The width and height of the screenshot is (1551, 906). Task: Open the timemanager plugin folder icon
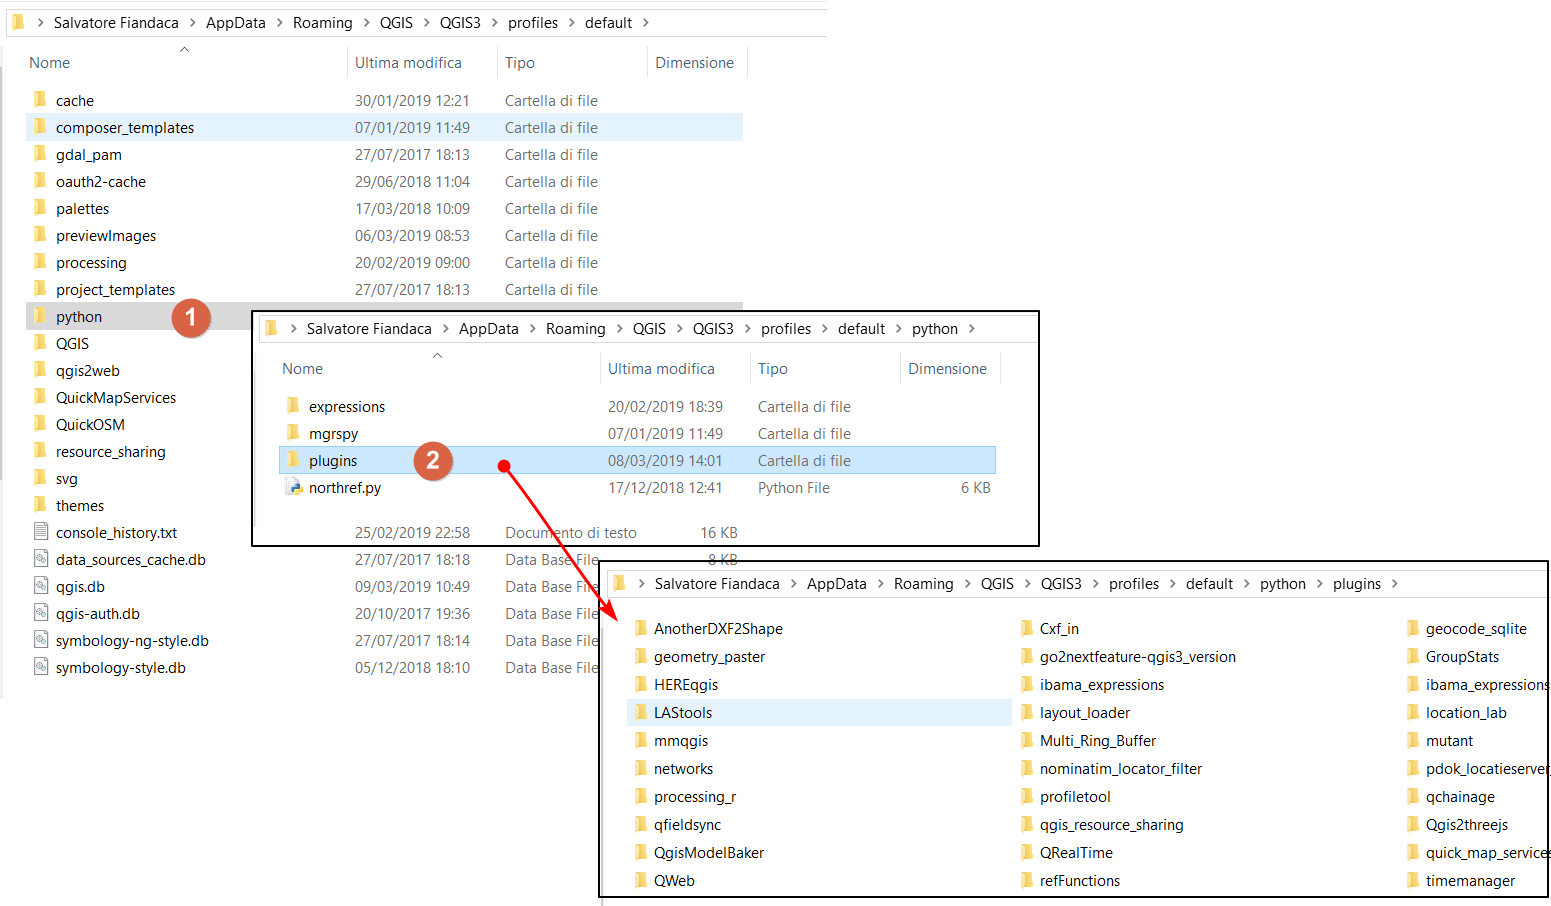[1412, 880]
